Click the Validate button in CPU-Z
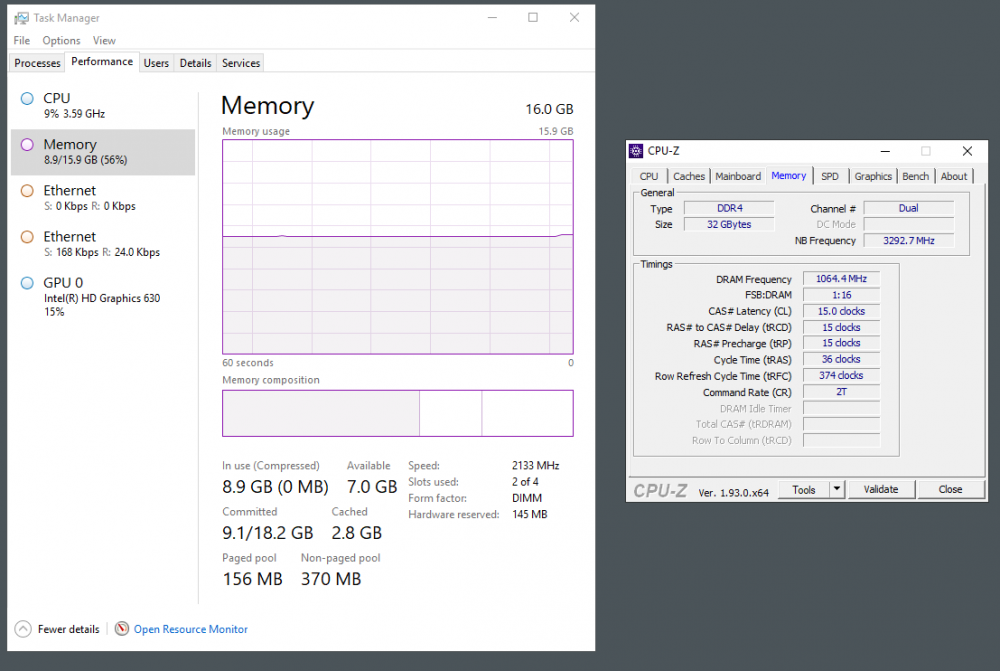Screen dimensions: 1000x671 click(881, 489)
